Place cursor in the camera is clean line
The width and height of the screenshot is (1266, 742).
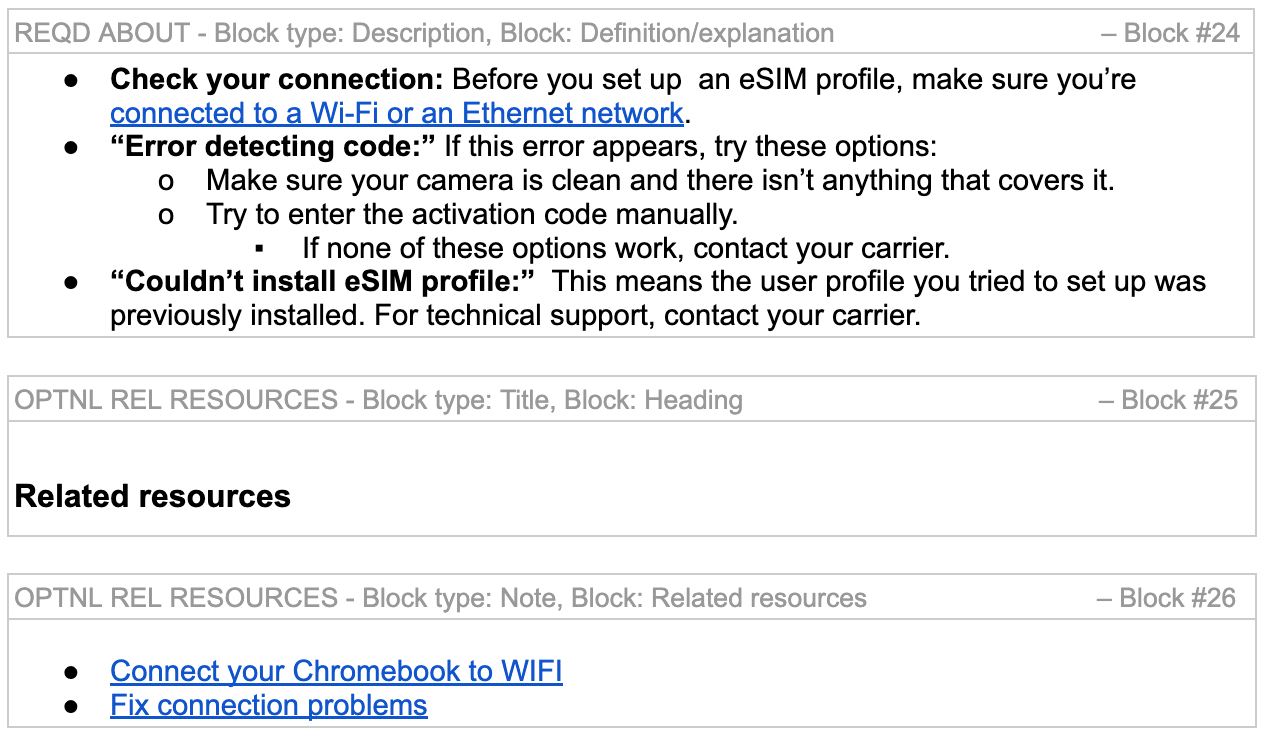tap(660, 181)
